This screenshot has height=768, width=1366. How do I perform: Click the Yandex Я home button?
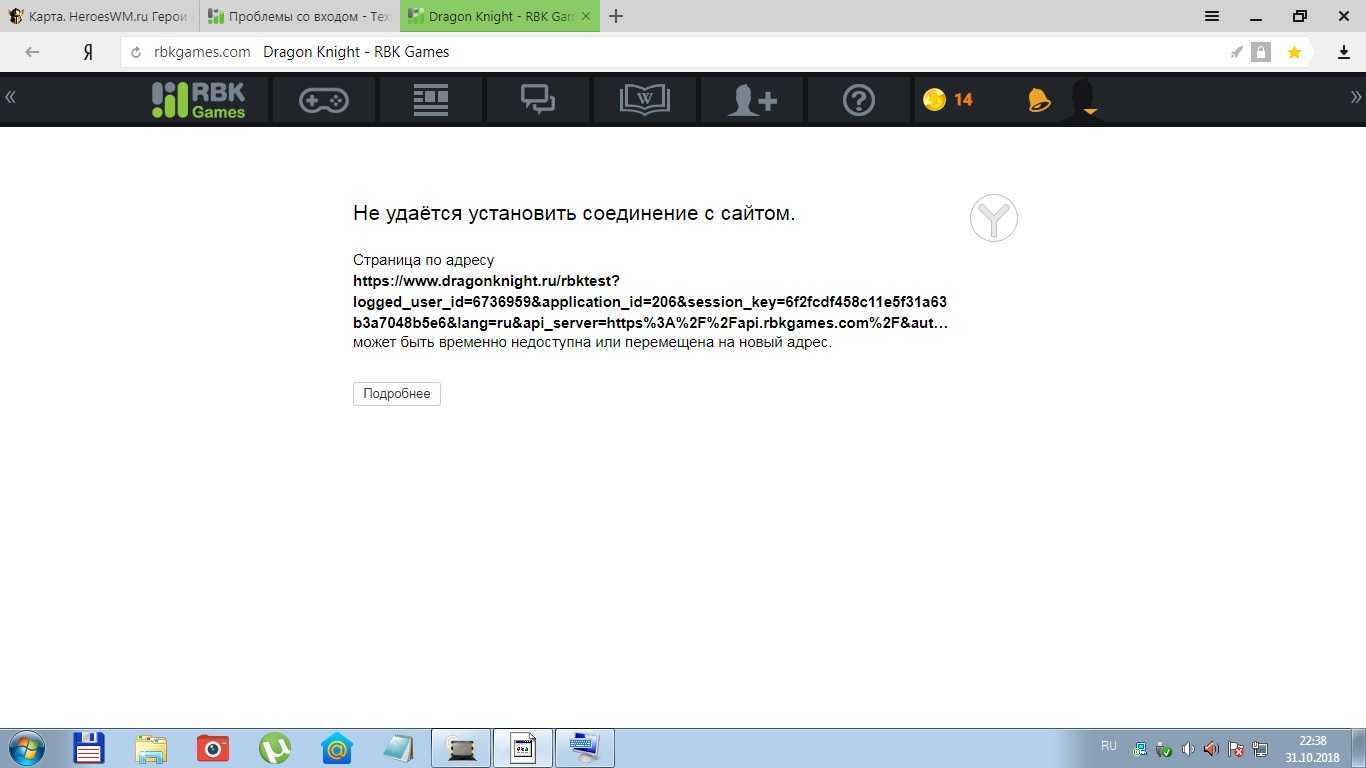tap(88, 52)
